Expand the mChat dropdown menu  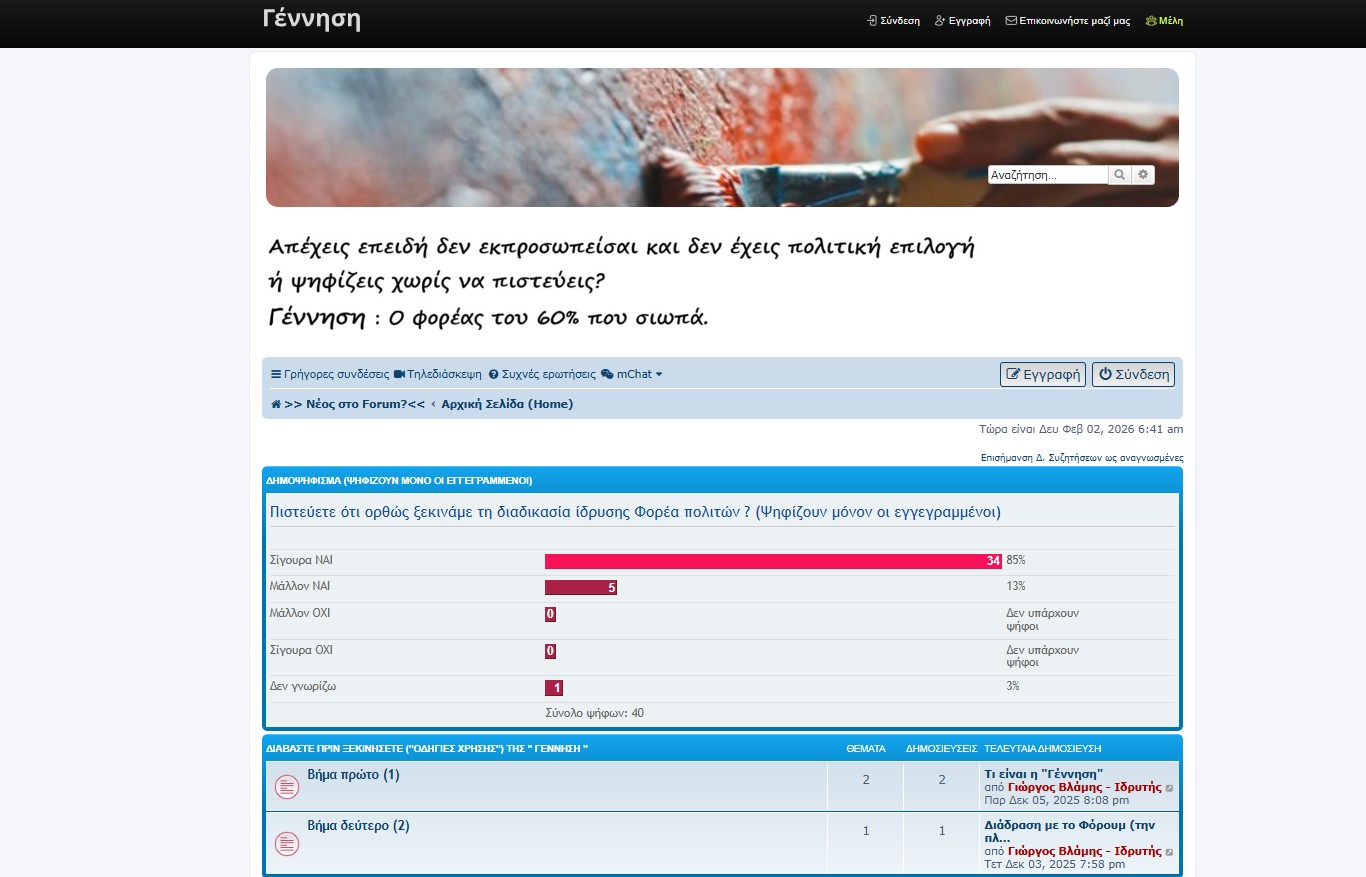coord(632,374)
